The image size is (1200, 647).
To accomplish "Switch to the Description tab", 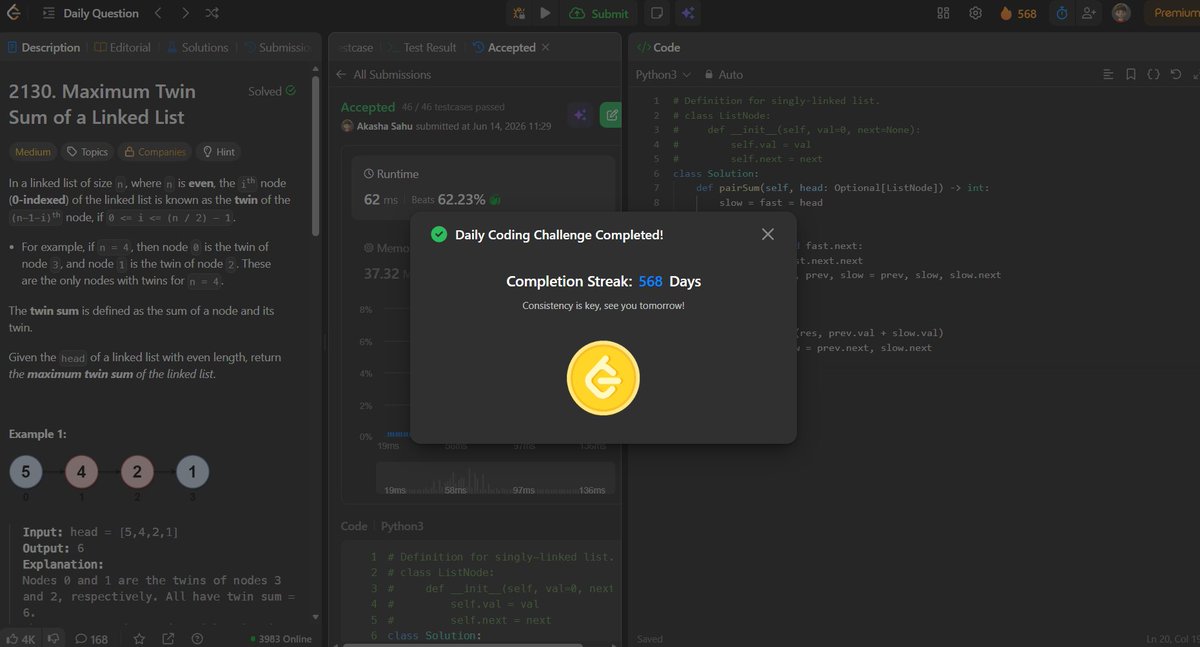I will pyautogui.click(x=43, y=47).
